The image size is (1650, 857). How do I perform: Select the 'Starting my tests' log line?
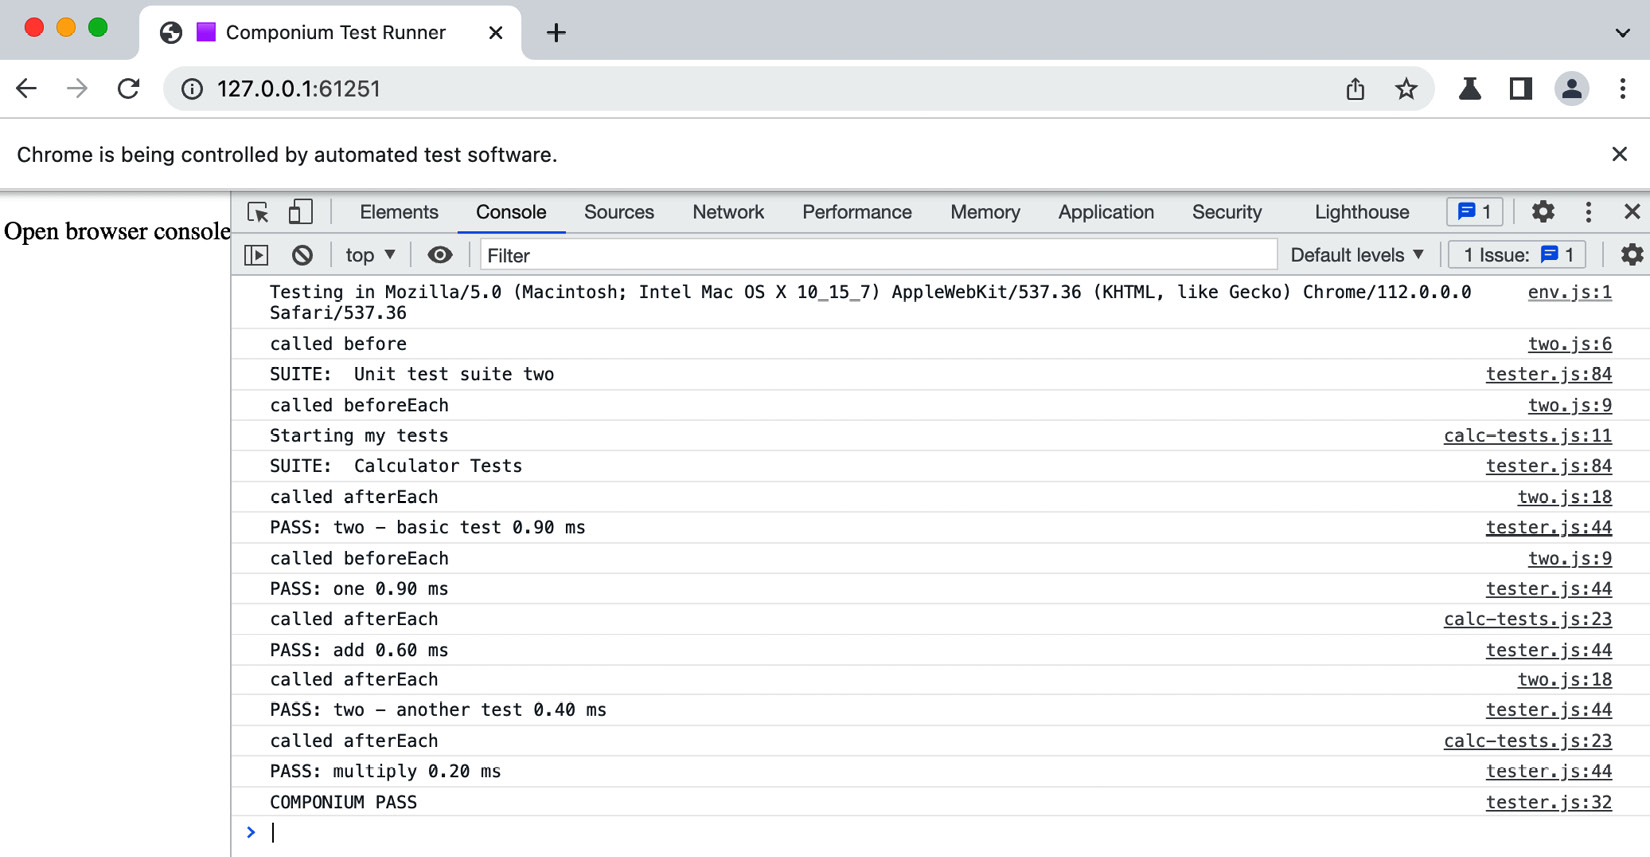click(359, 435)
